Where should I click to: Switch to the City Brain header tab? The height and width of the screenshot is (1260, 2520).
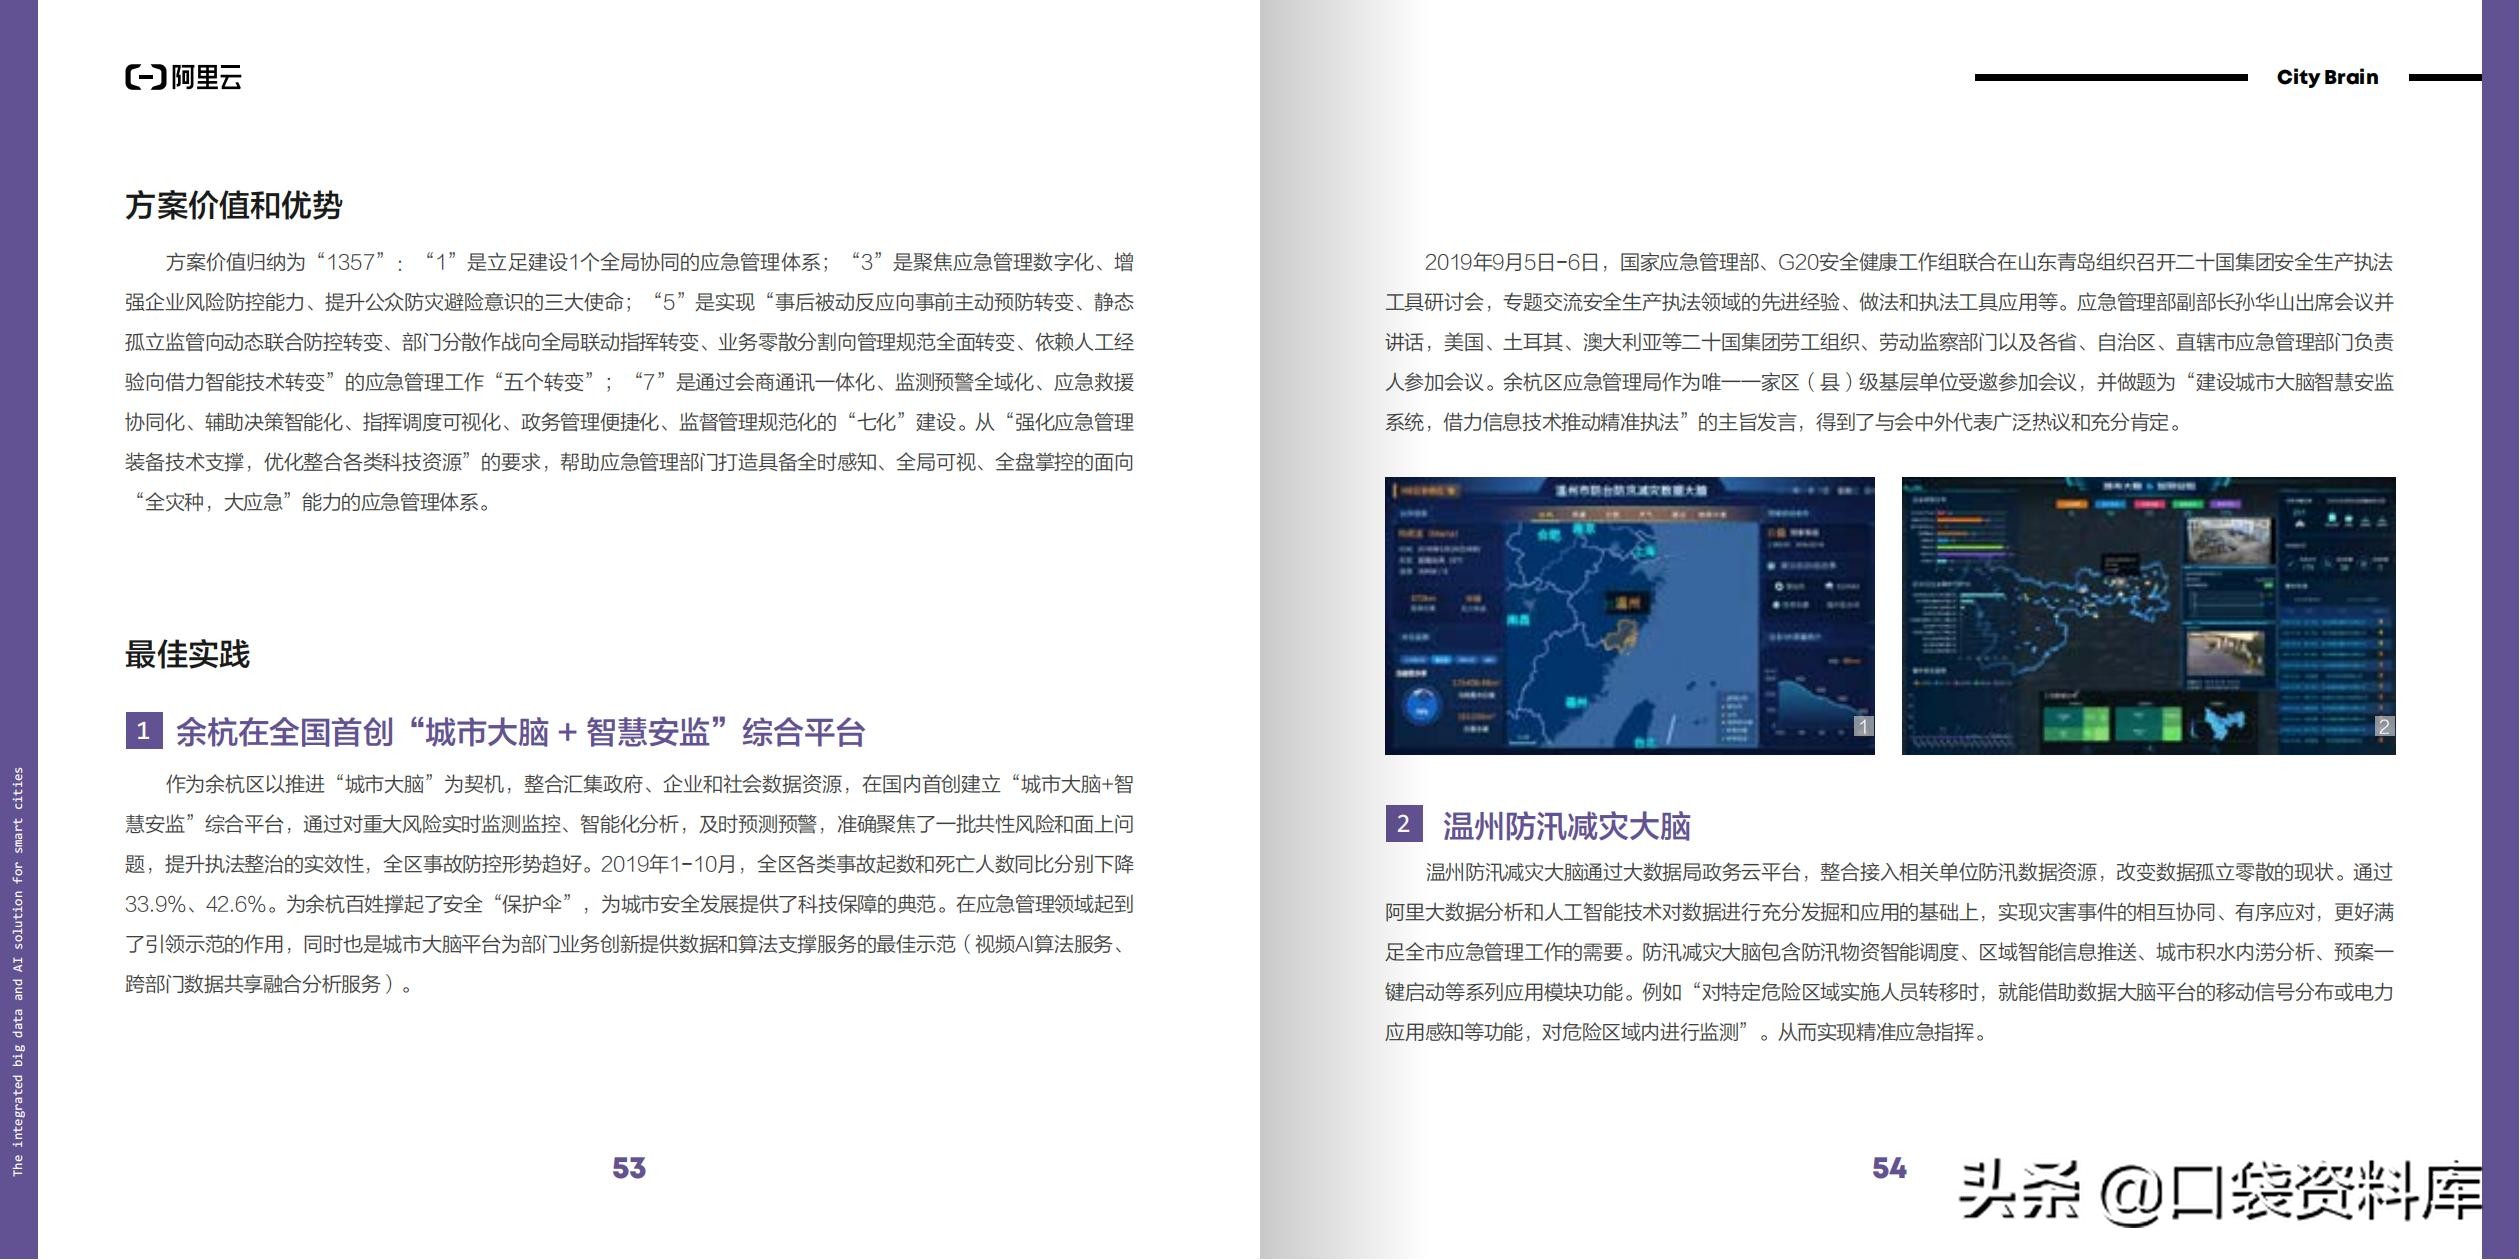(2326, 77)
